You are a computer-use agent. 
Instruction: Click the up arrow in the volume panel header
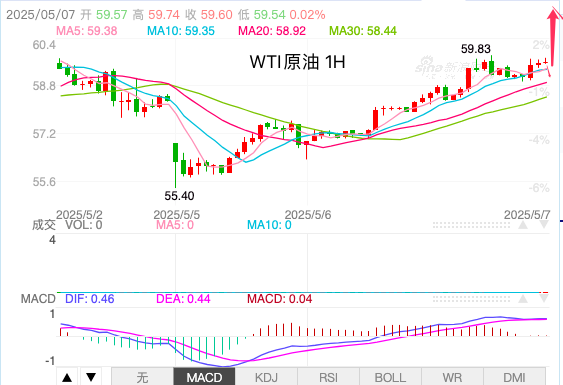[x=523, y=225]
